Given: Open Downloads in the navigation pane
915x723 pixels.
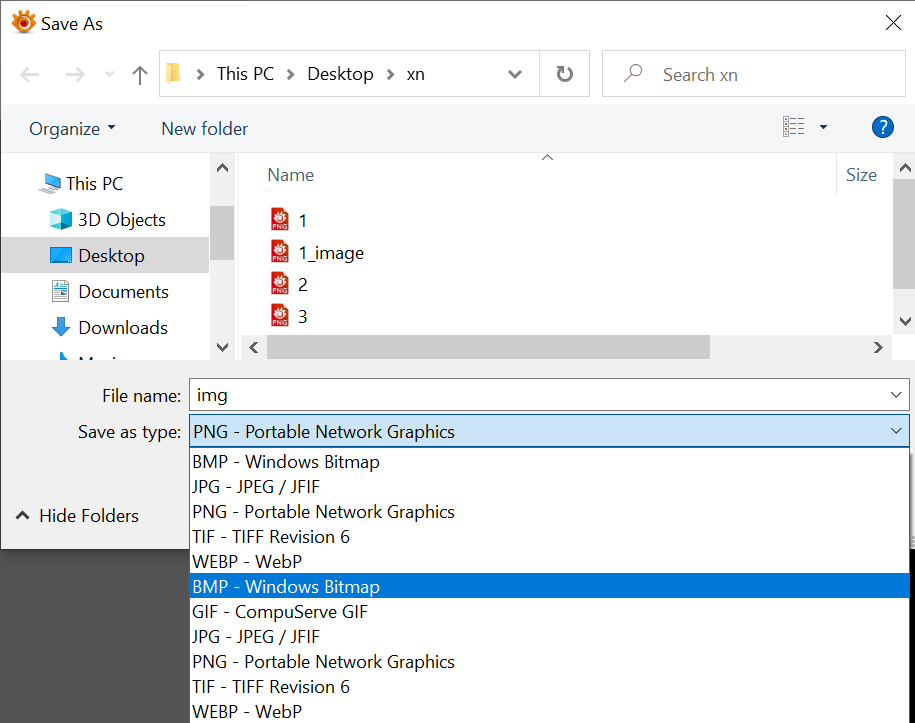Looking at the screenshot, I should (122, 328).
